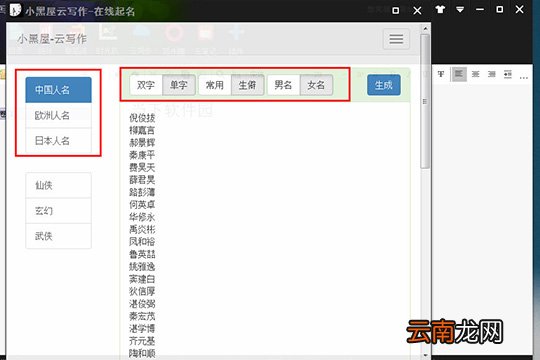540x360 pixels.
Task: Click the name 秦康平 in the list
Action: tap(142, 155)
